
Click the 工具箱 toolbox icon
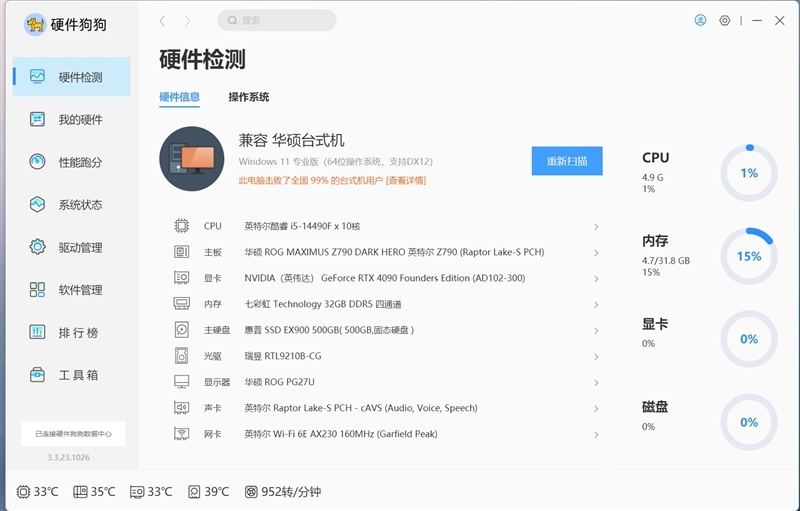(x=37, y=375)
